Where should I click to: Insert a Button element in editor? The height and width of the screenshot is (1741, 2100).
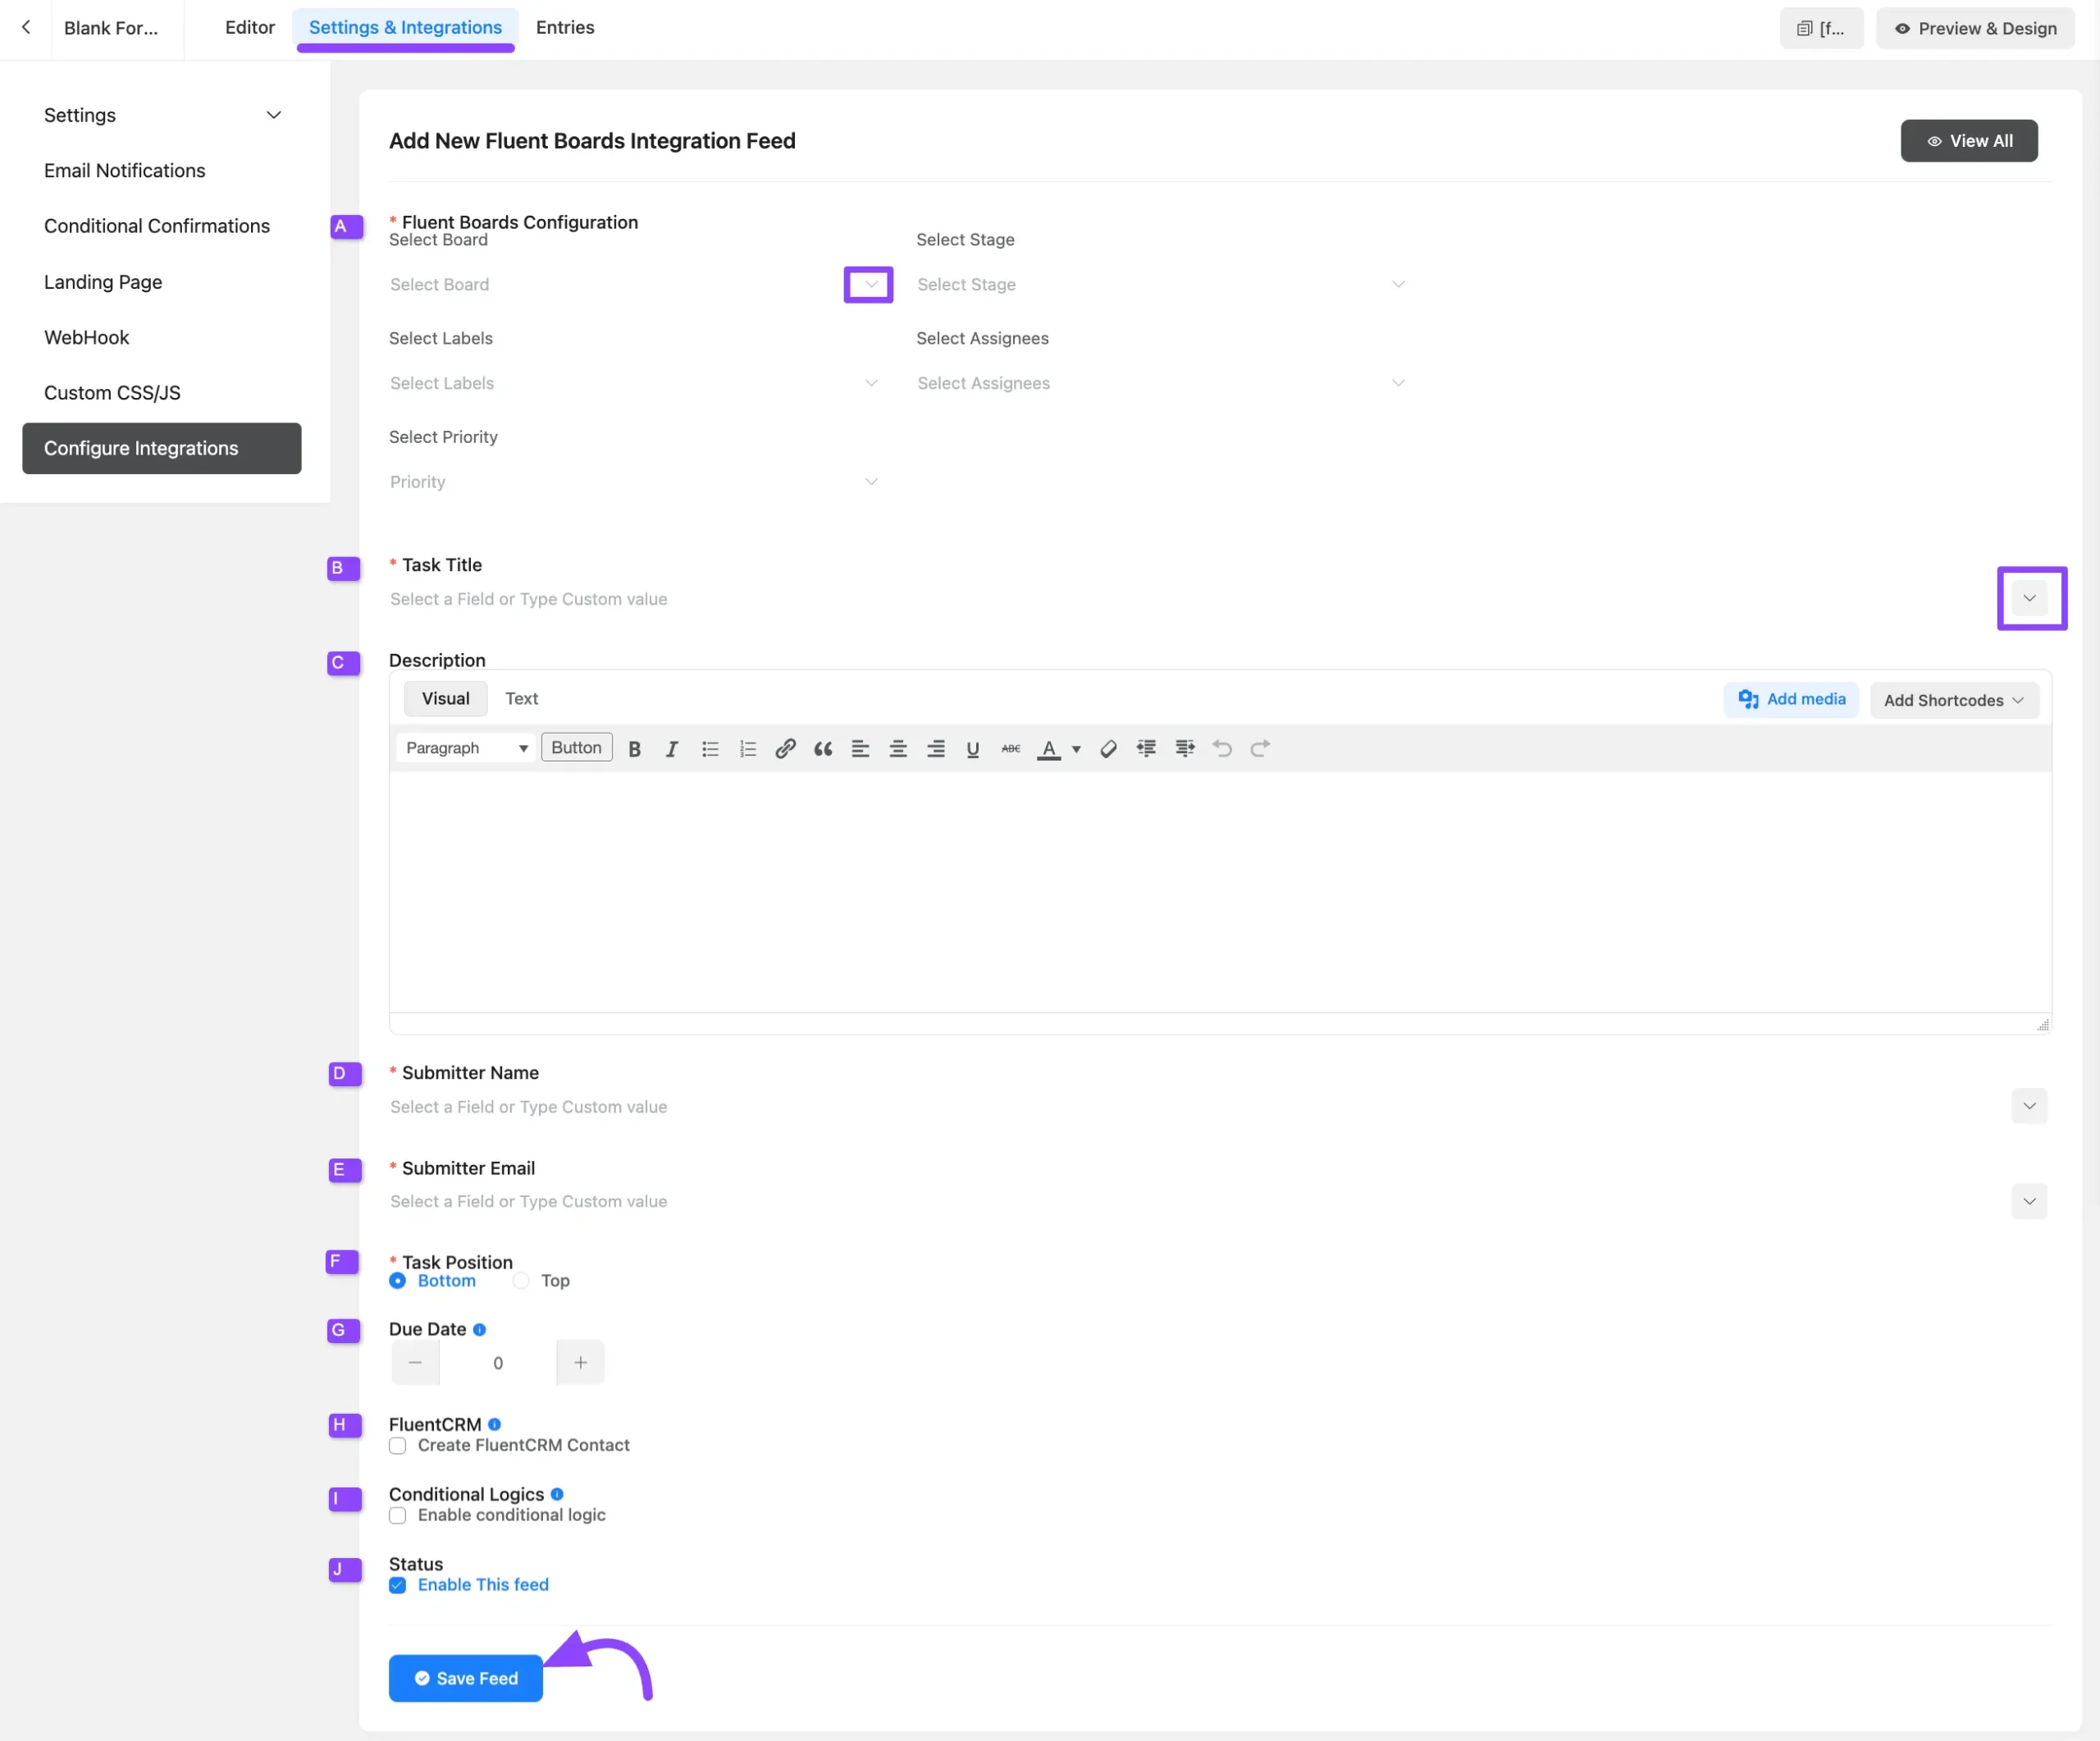tap(577, 748)
